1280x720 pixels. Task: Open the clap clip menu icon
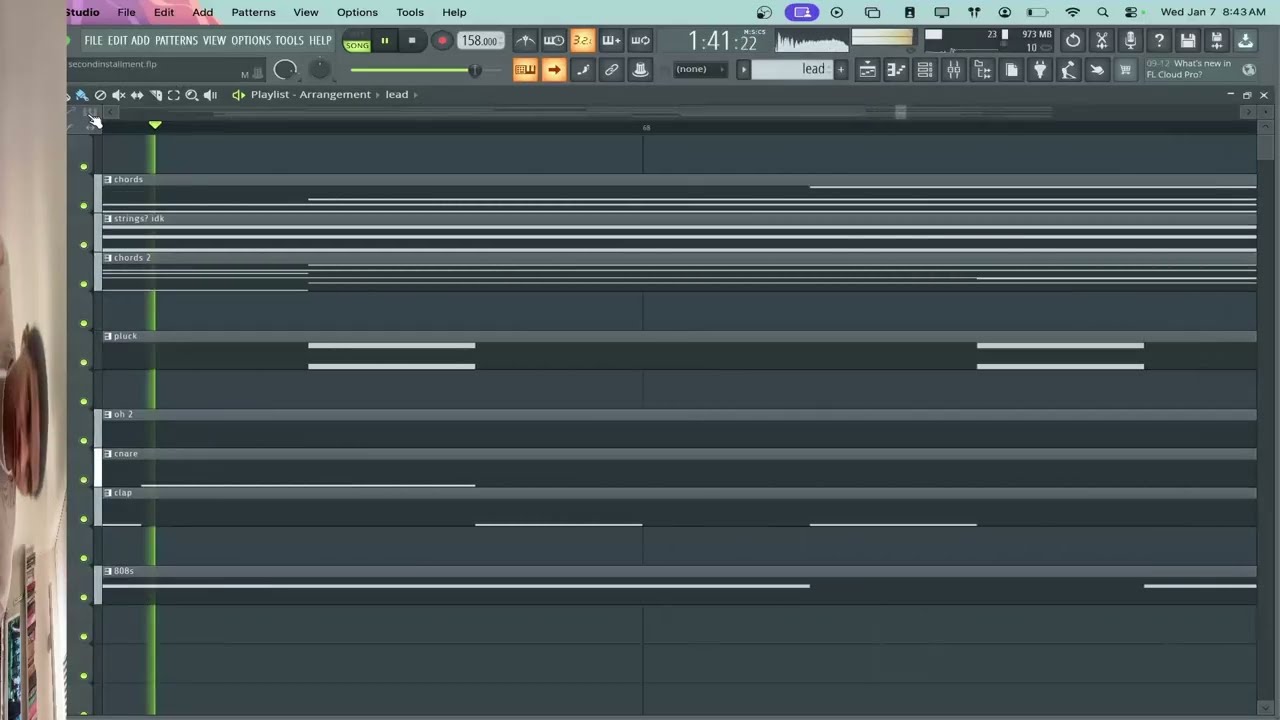pos(108,493)
